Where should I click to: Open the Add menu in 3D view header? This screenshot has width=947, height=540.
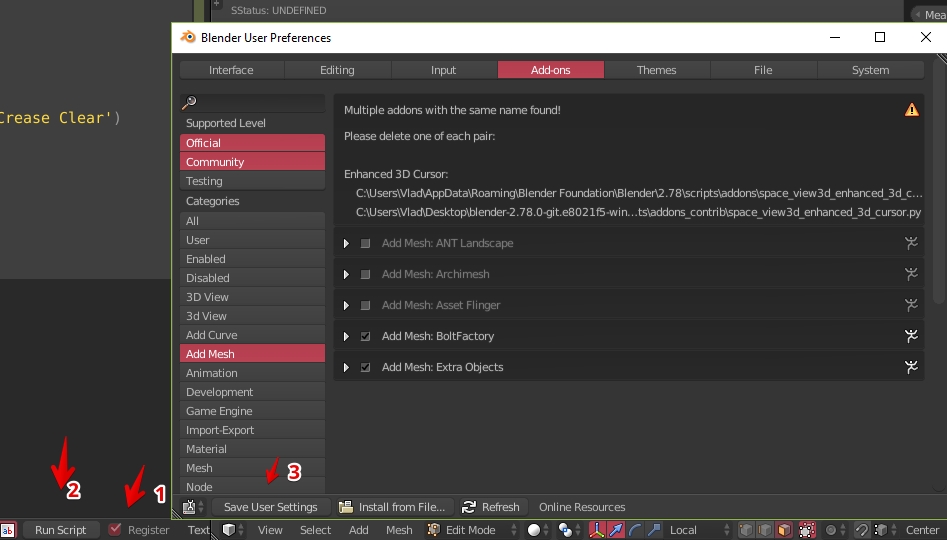pyautogui.click(x=358, y=530)
